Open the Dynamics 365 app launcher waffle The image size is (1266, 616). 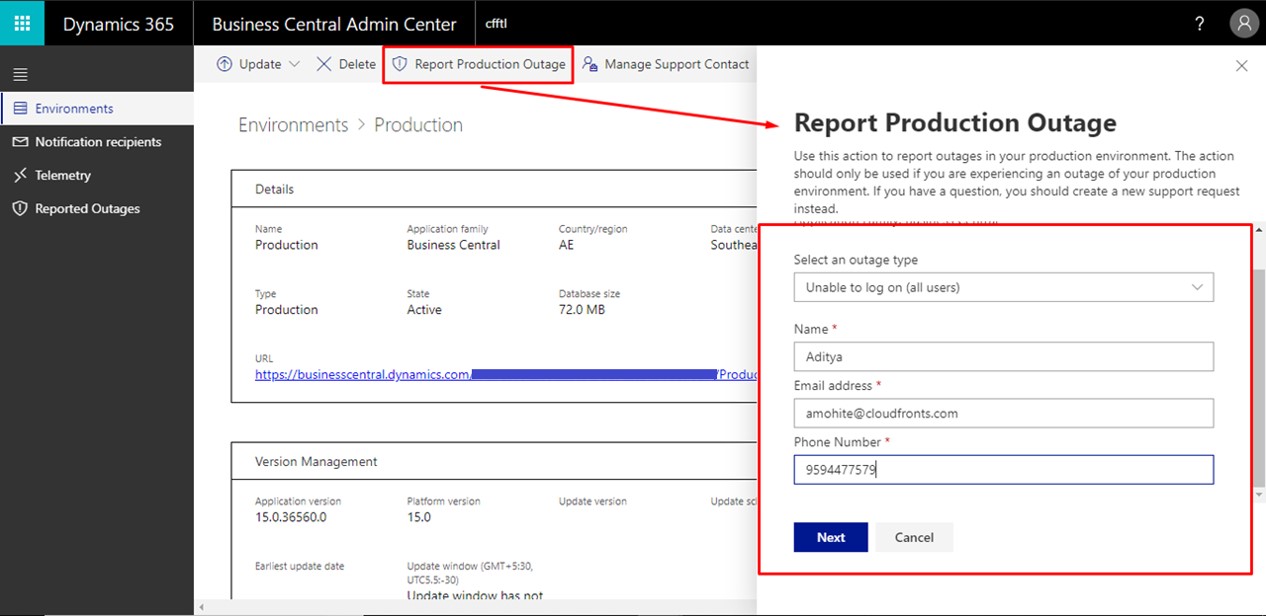point(22,23)
